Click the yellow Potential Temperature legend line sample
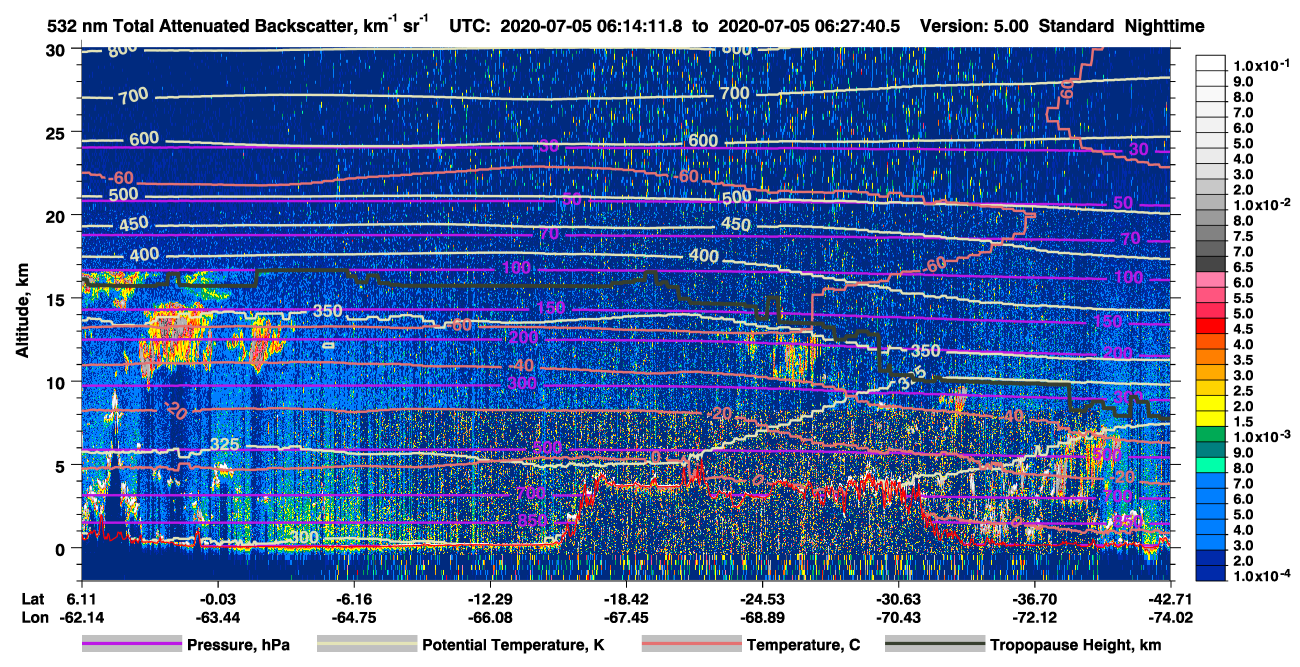The width and height of the screenshot is (1300, 667). click(x=366, y=645)
